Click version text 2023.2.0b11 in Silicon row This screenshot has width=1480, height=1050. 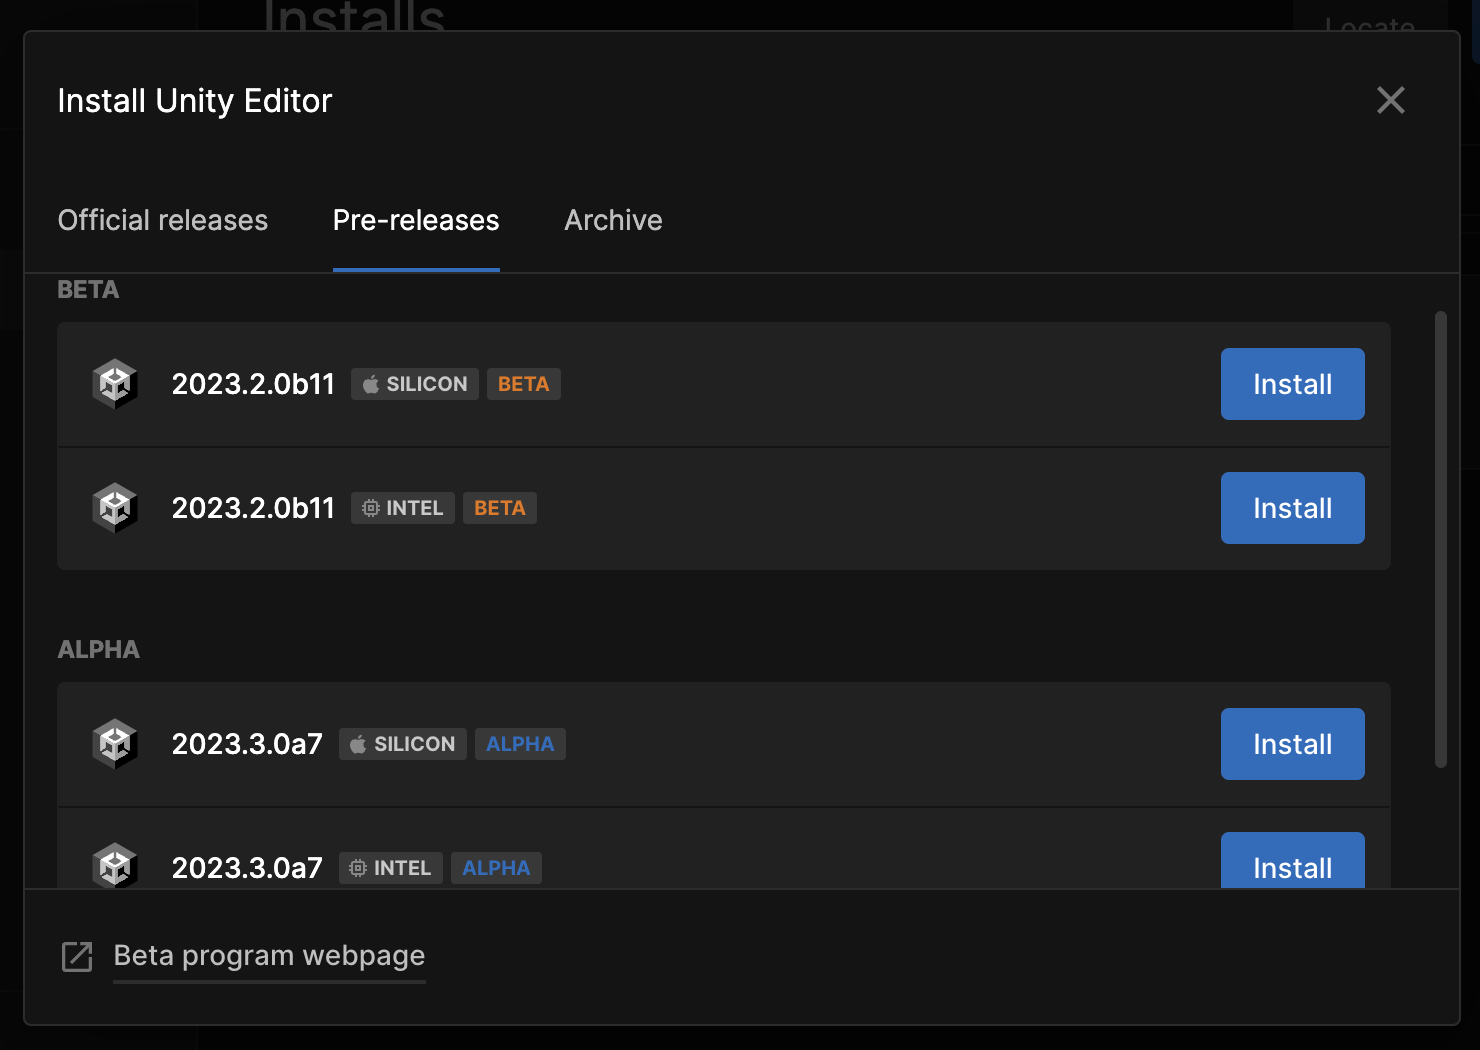[253, 384]
